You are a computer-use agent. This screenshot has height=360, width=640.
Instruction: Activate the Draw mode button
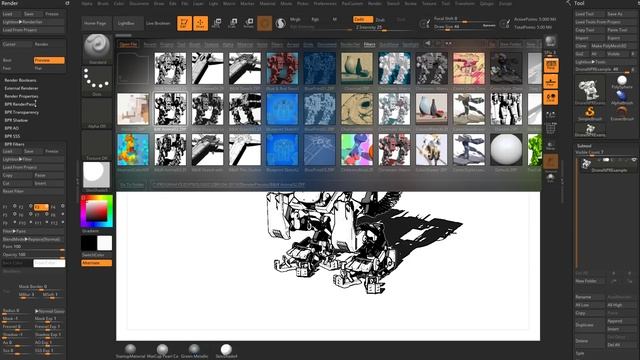click(200, 23)
